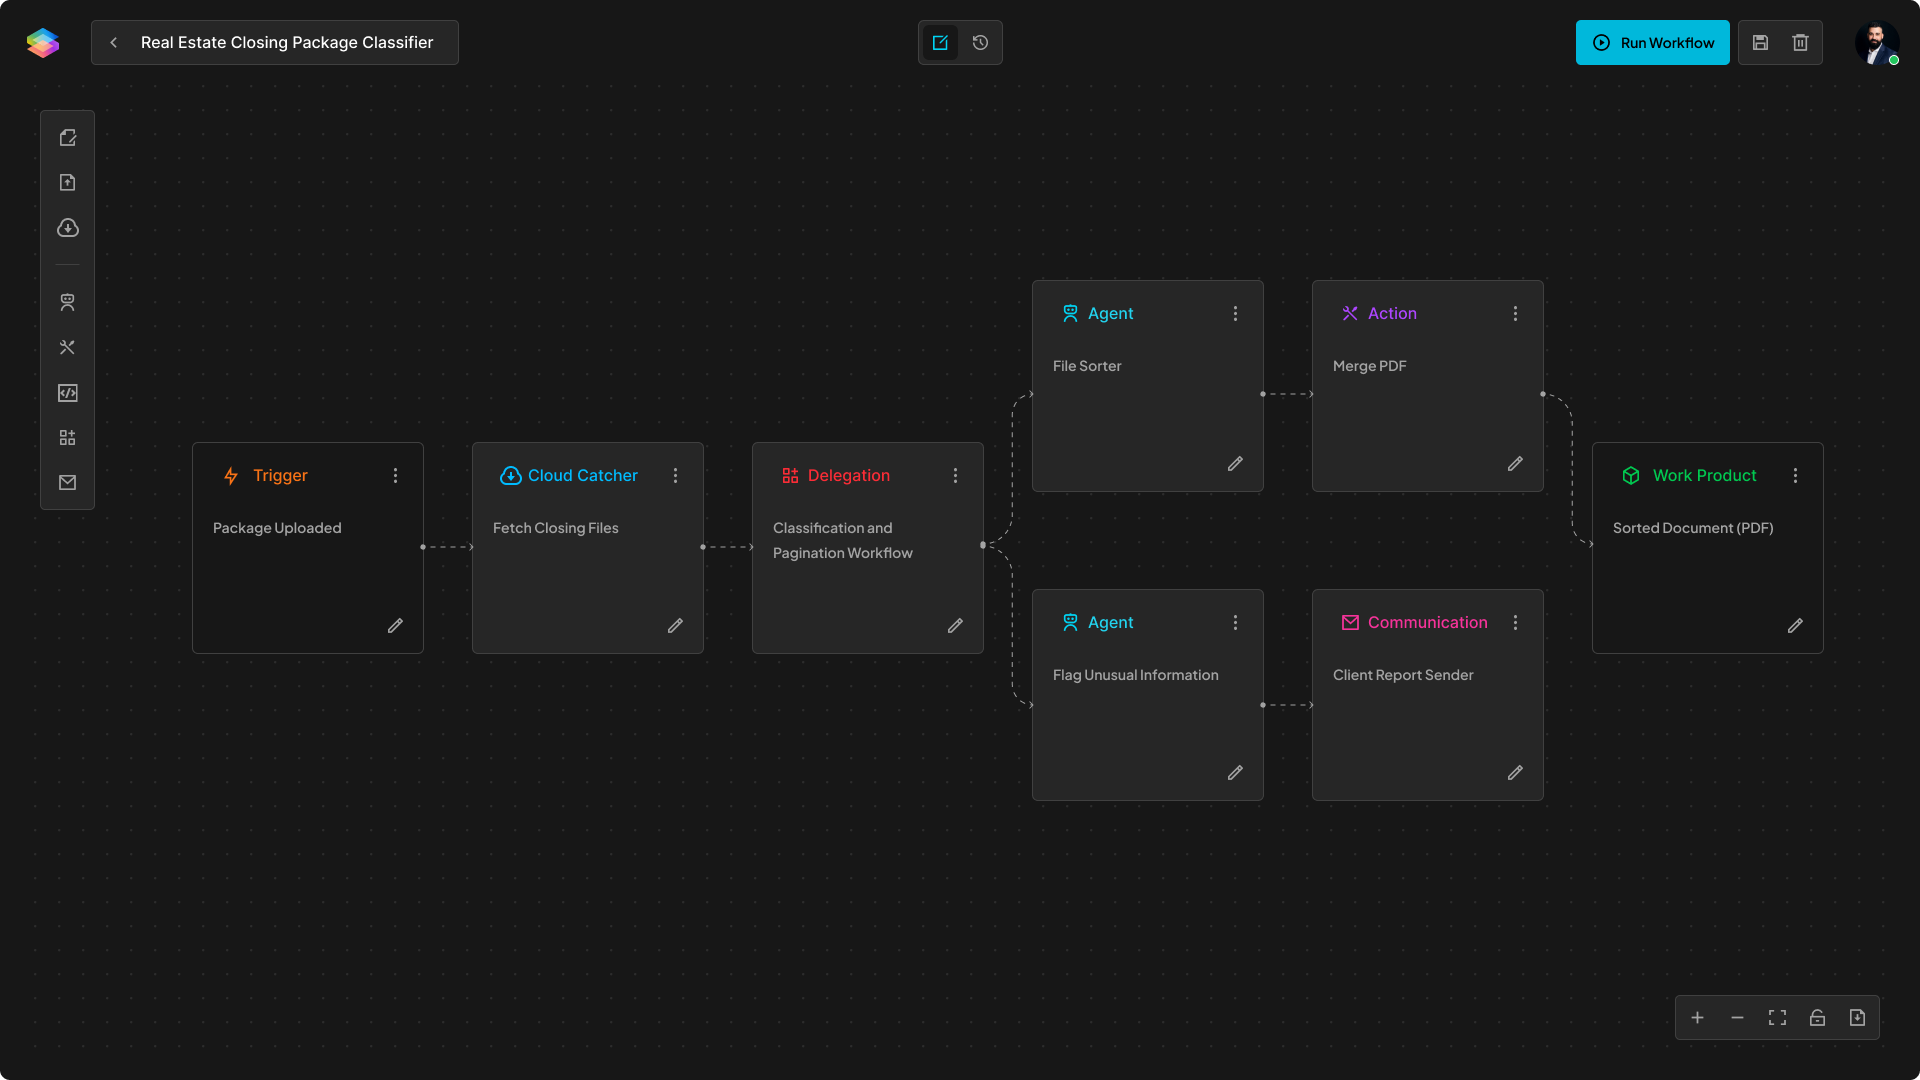Click the code block icon in sidebar
The height and width of the screenshot is (1080, 1920).
click(x=67, y=393)
